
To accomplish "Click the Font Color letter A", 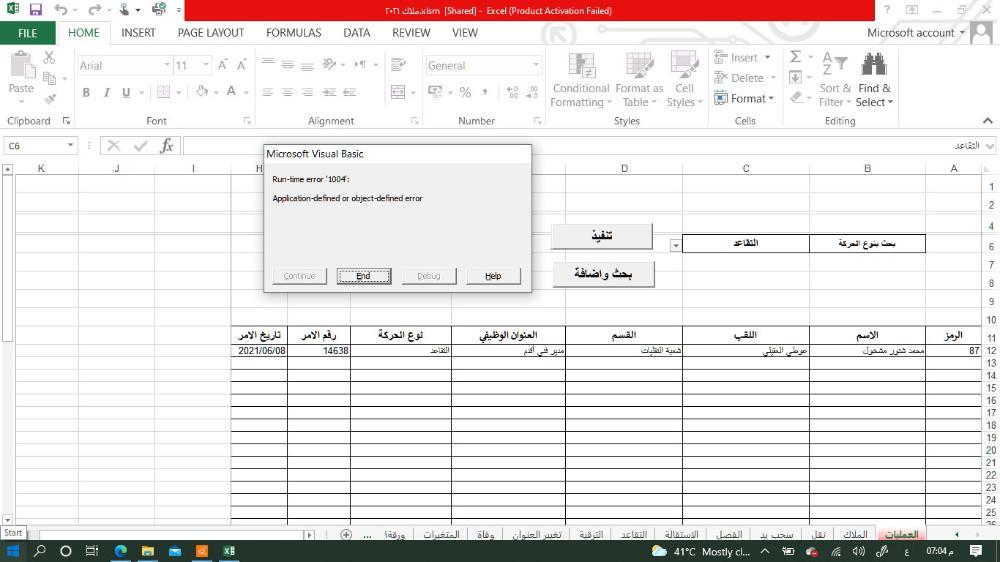I will (x=232, y=92).
